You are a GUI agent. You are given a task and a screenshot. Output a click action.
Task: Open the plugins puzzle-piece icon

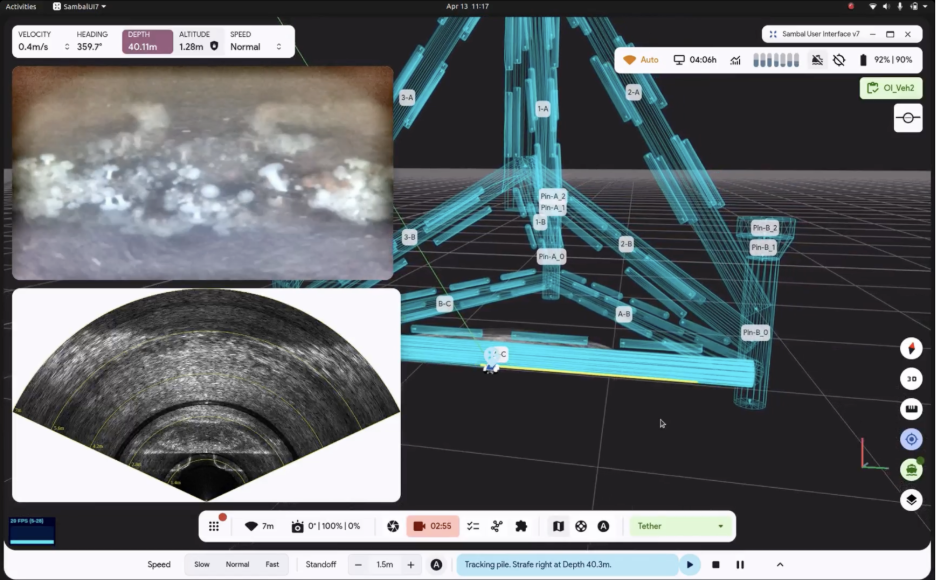pyautogui.click(x=521, y=526)
